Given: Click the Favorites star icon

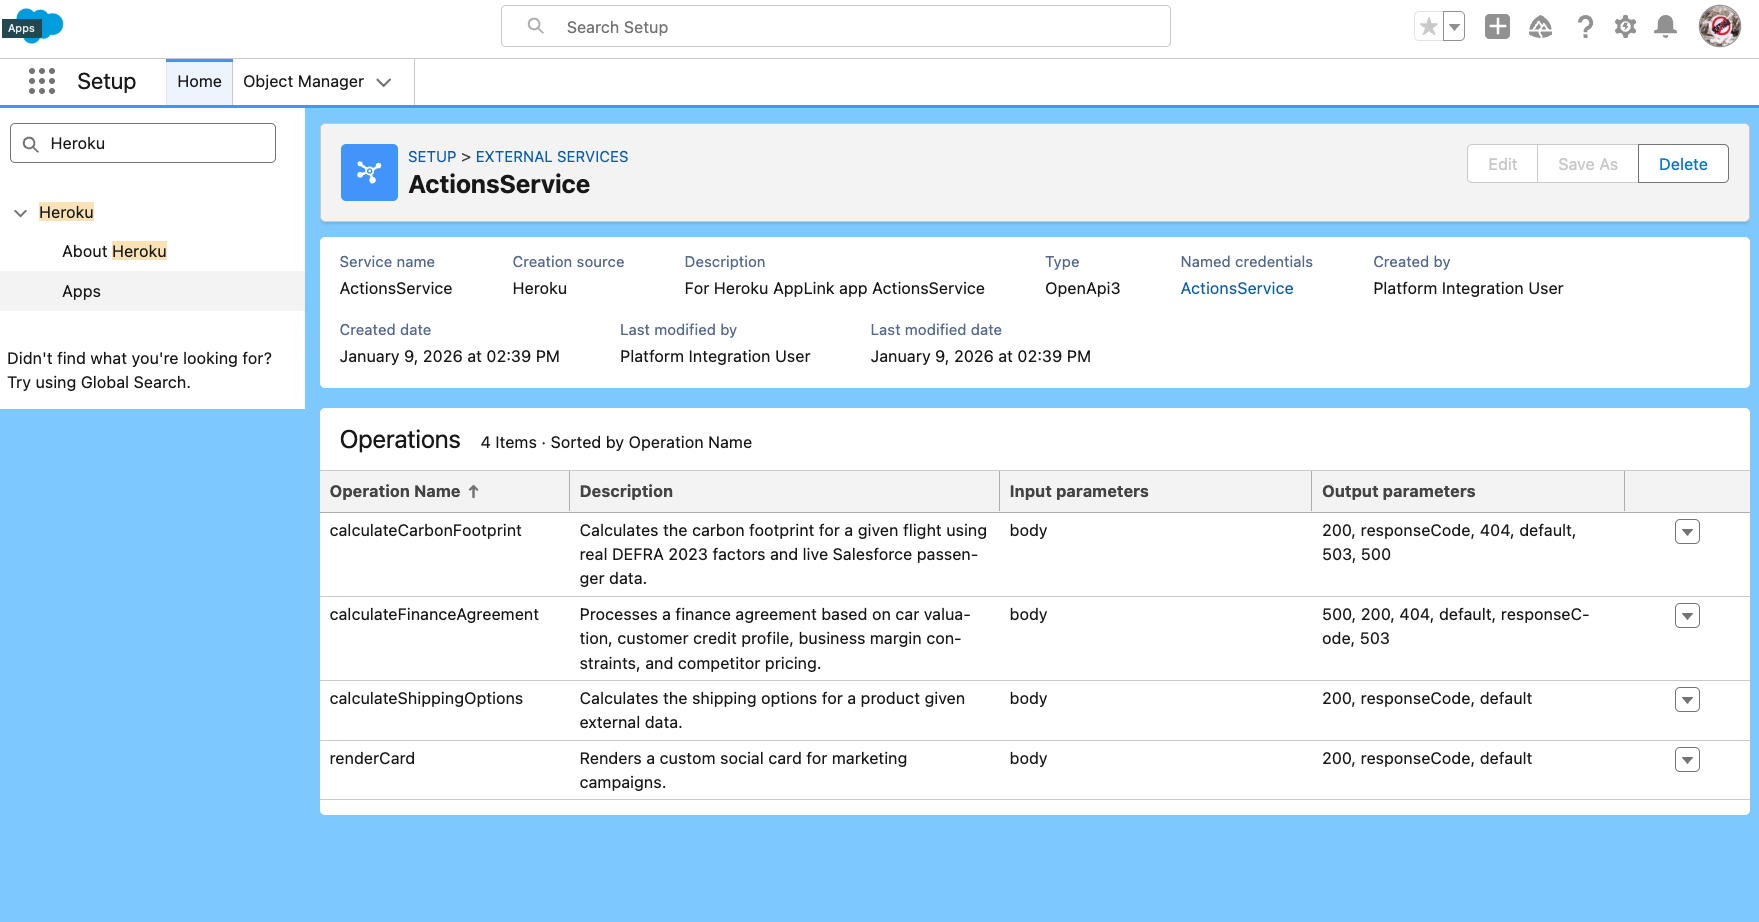Looking at the screenshot, I should 1429,27.
